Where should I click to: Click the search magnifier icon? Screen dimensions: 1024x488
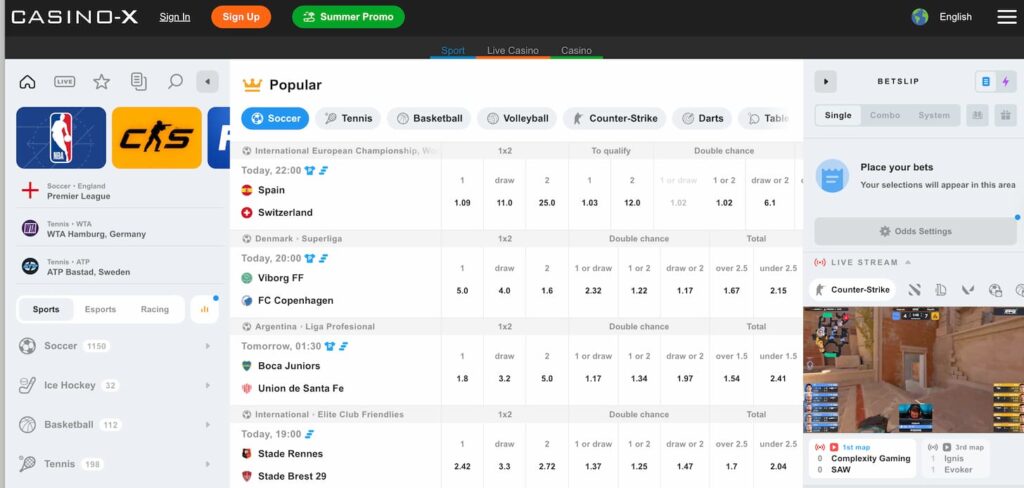175,82
